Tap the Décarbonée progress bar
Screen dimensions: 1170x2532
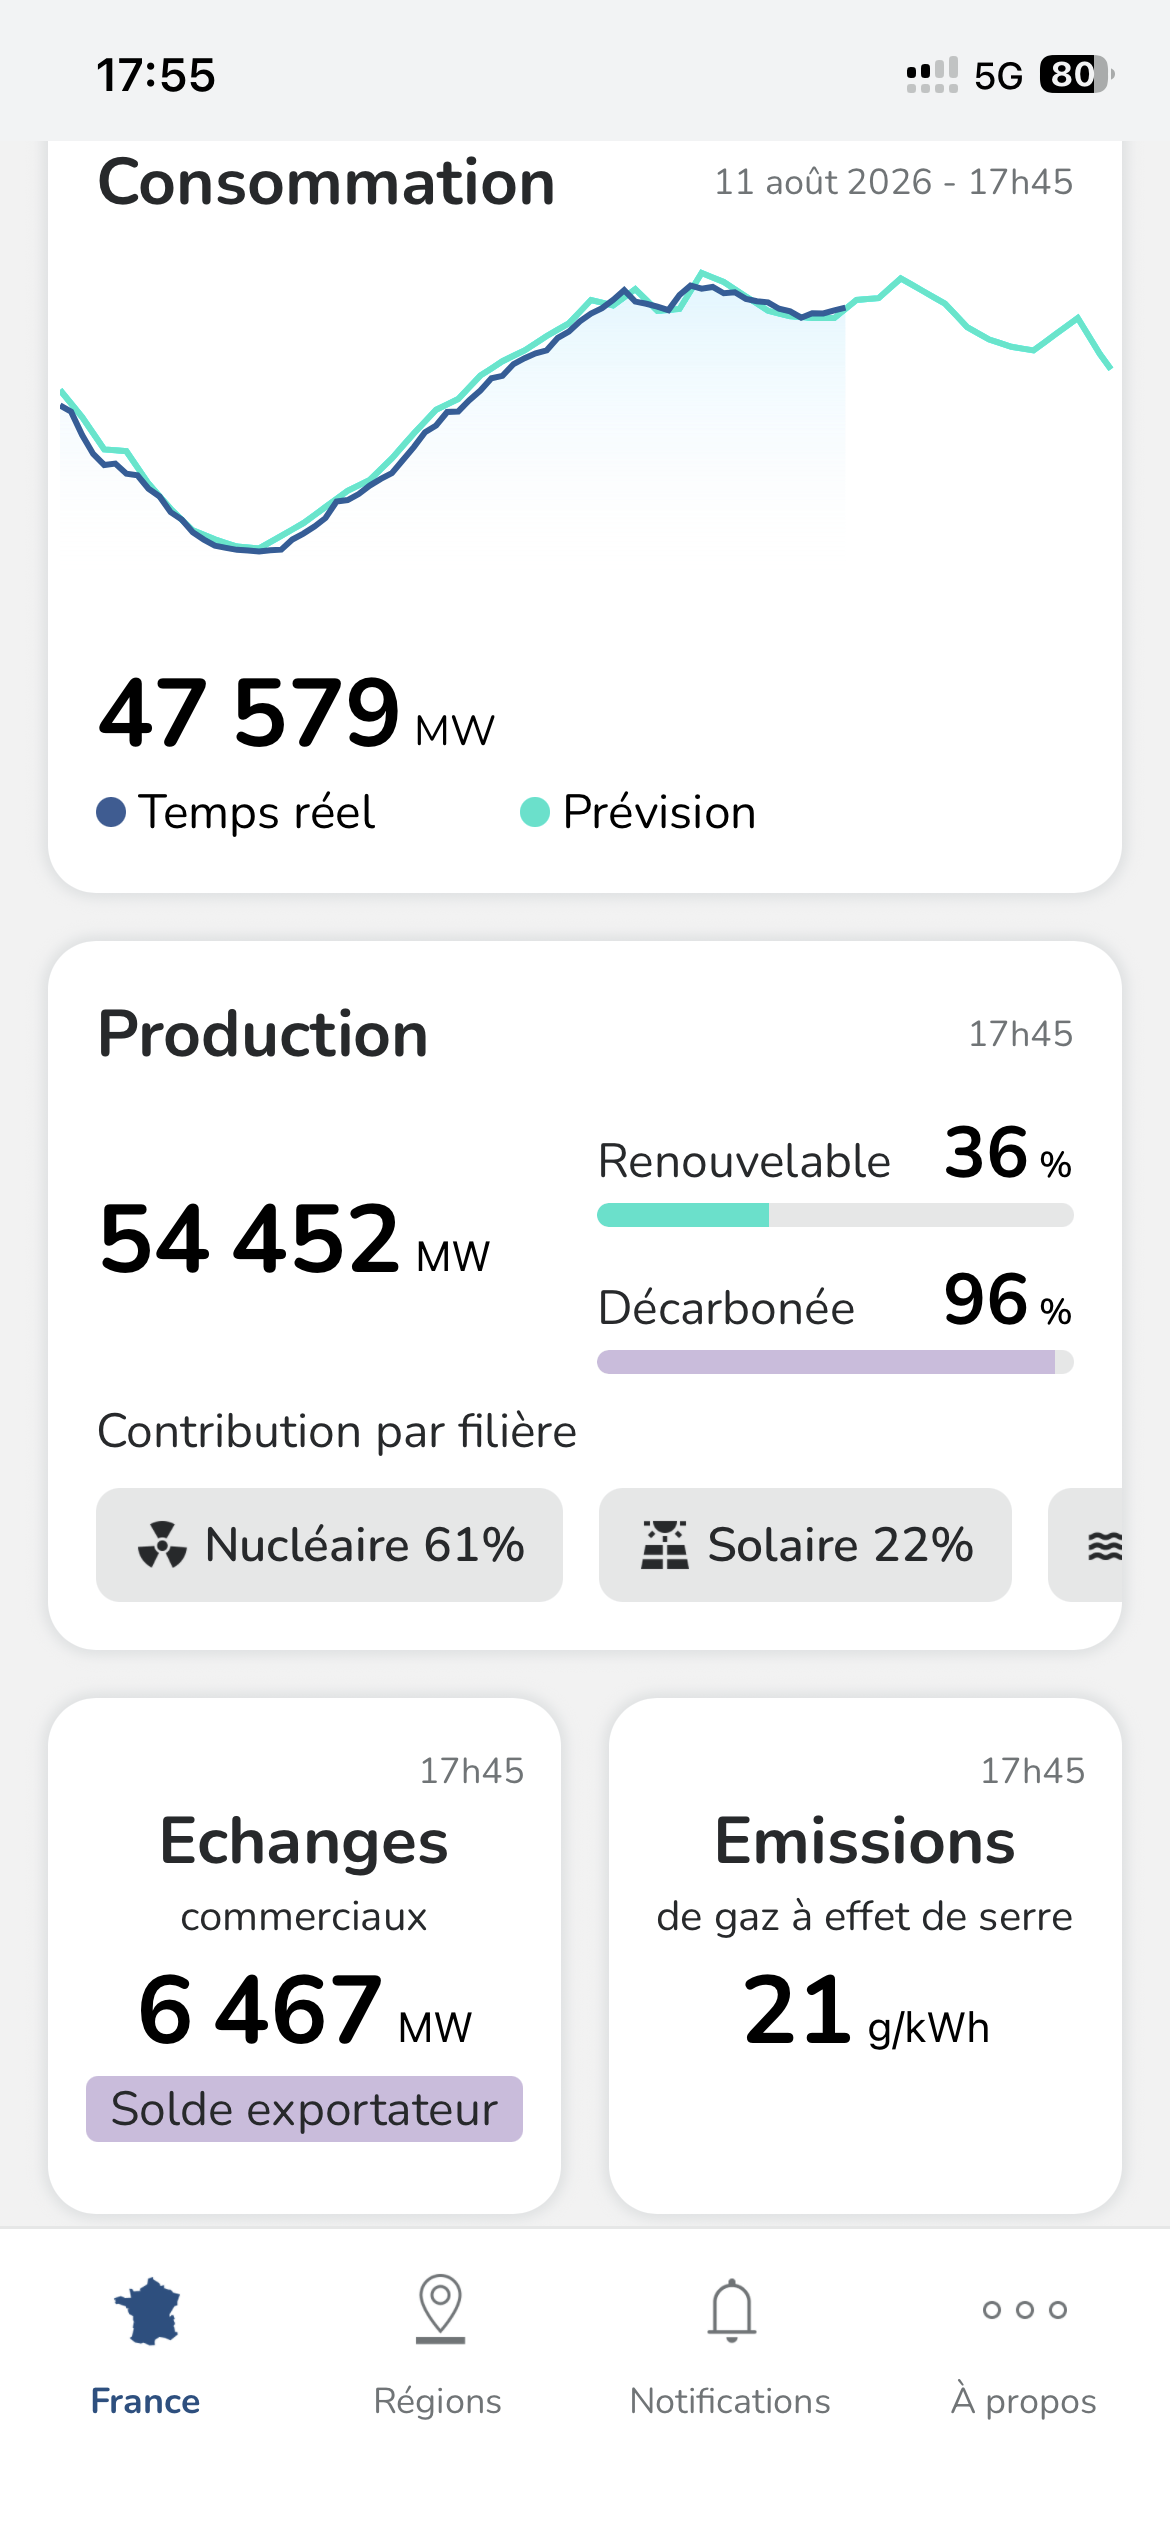click(x=835, y=1362)
